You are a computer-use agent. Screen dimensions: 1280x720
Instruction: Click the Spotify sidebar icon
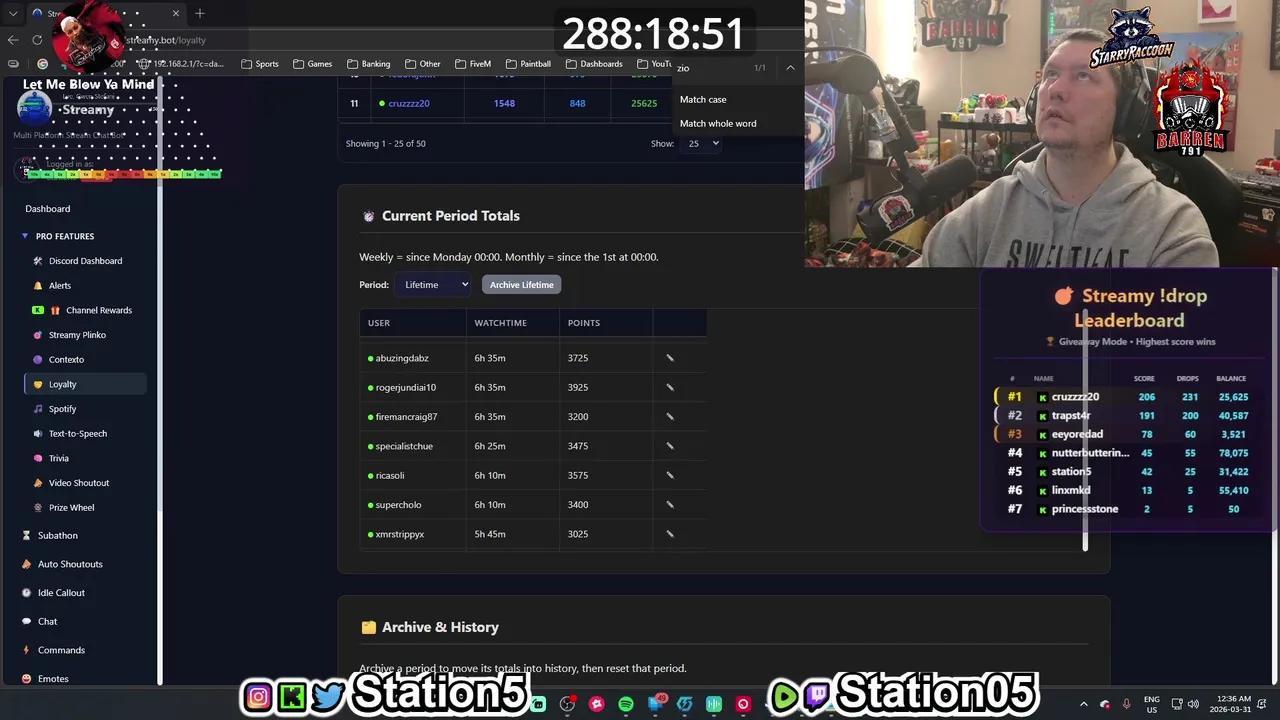(38, 409)
